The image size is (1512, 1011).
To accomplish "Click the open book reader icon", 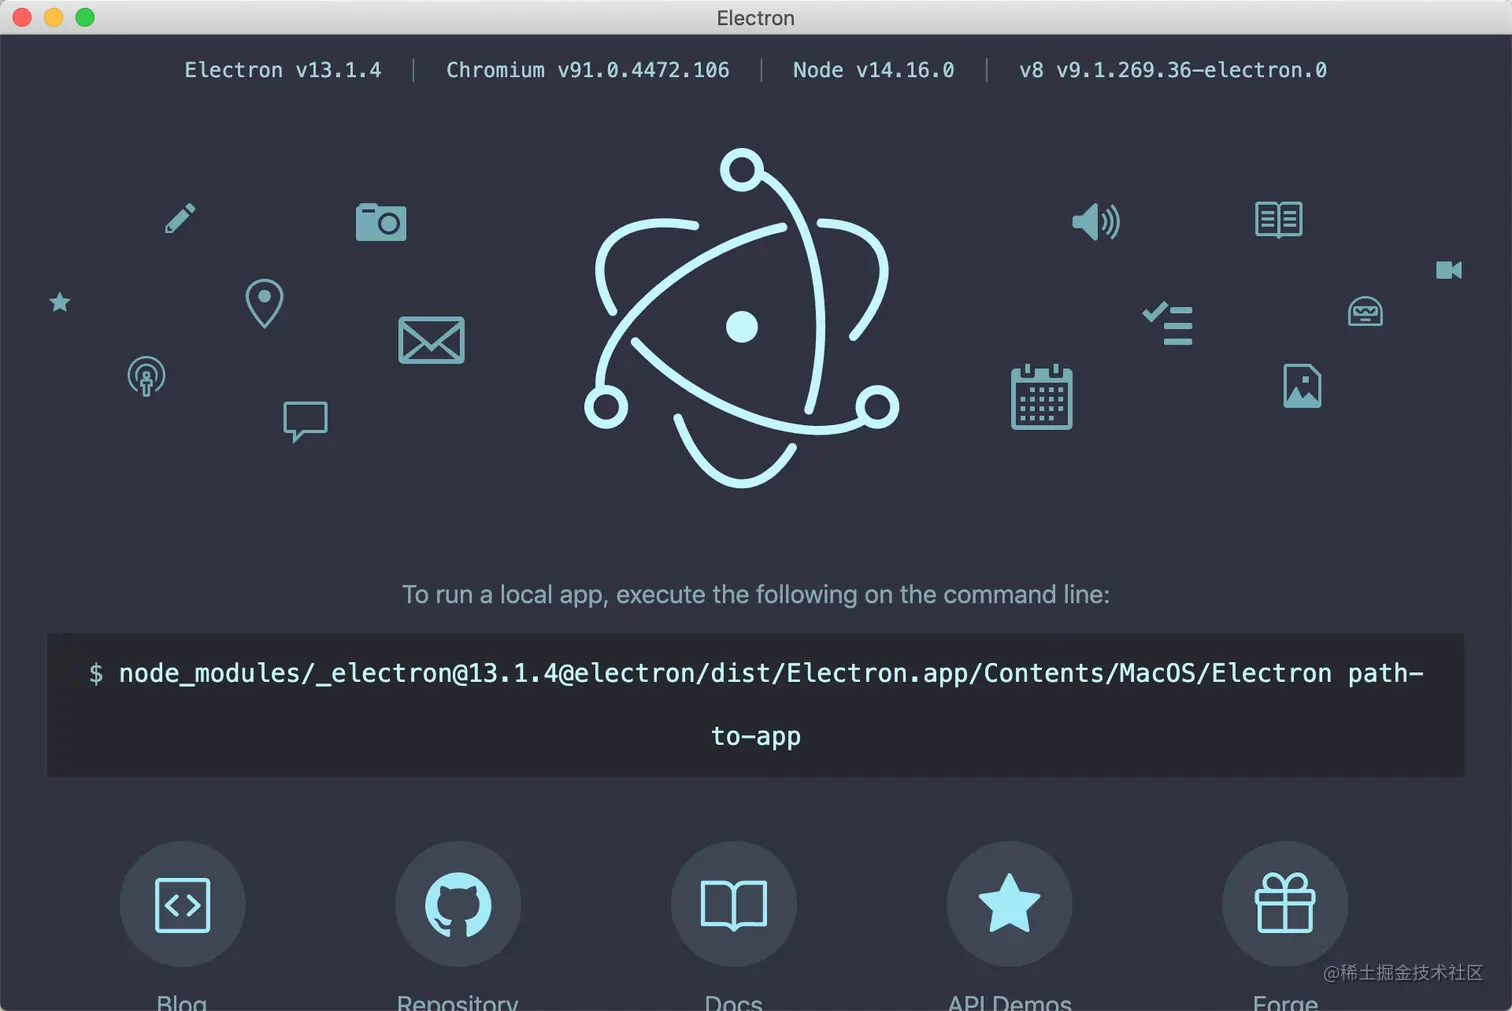I will click(x=1279, y=219).
